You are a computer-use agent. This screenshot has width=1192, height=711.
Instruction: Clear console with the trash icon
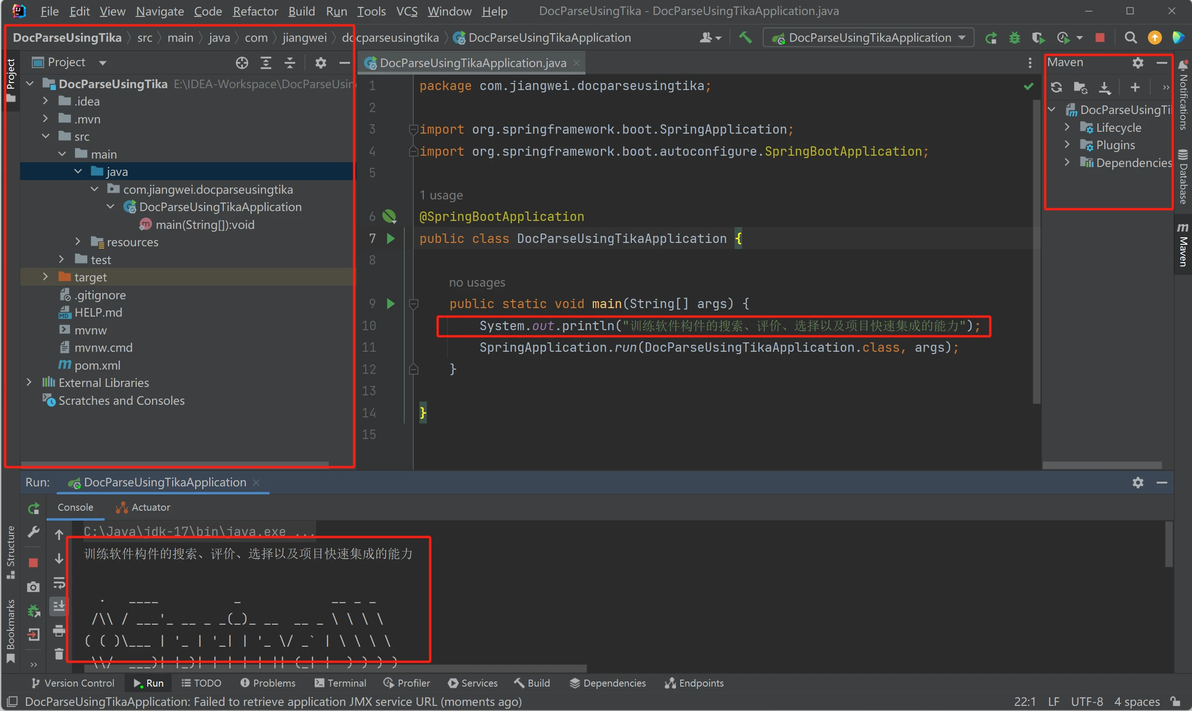point(59,654)
